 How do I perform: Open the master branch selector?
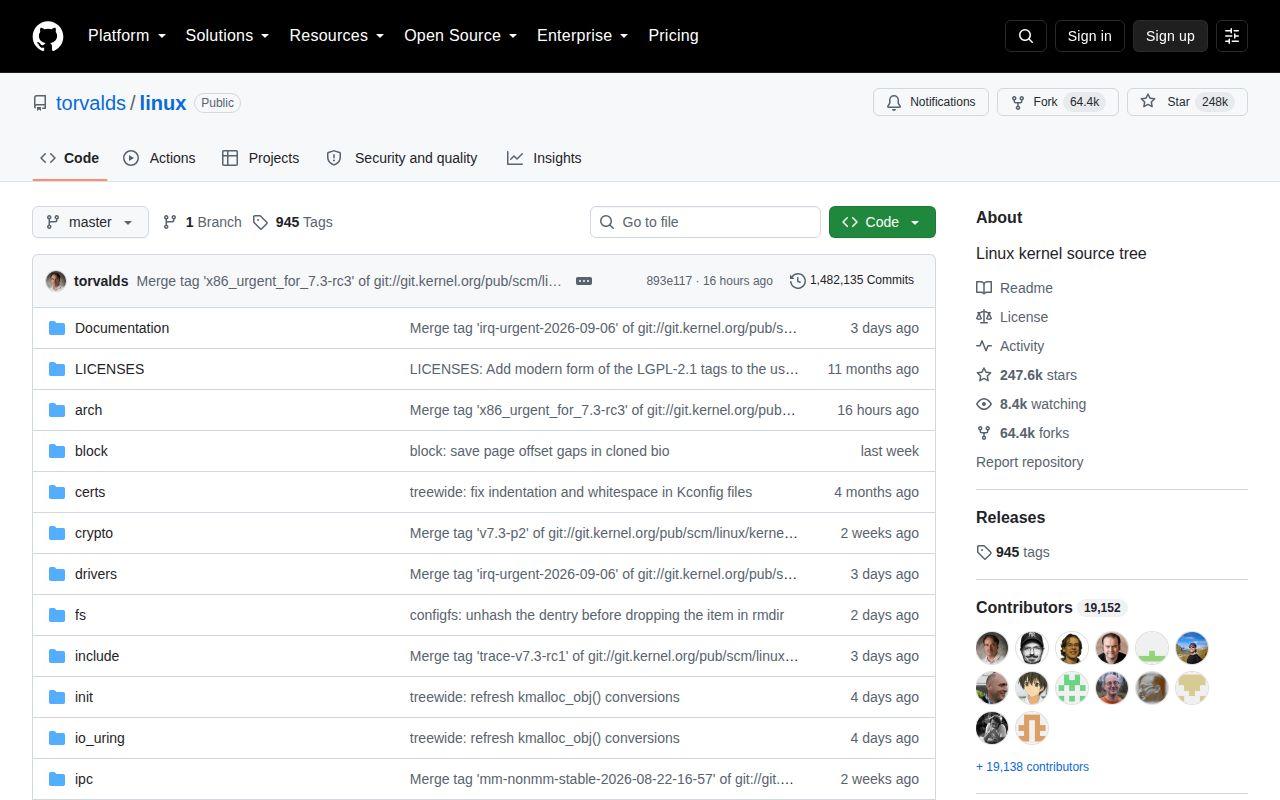(90, 222)
